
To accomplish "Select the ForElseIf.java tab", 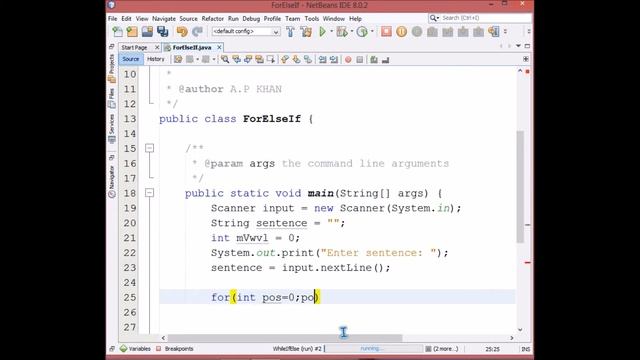I will pyautogui.click(x=192, y=48).
